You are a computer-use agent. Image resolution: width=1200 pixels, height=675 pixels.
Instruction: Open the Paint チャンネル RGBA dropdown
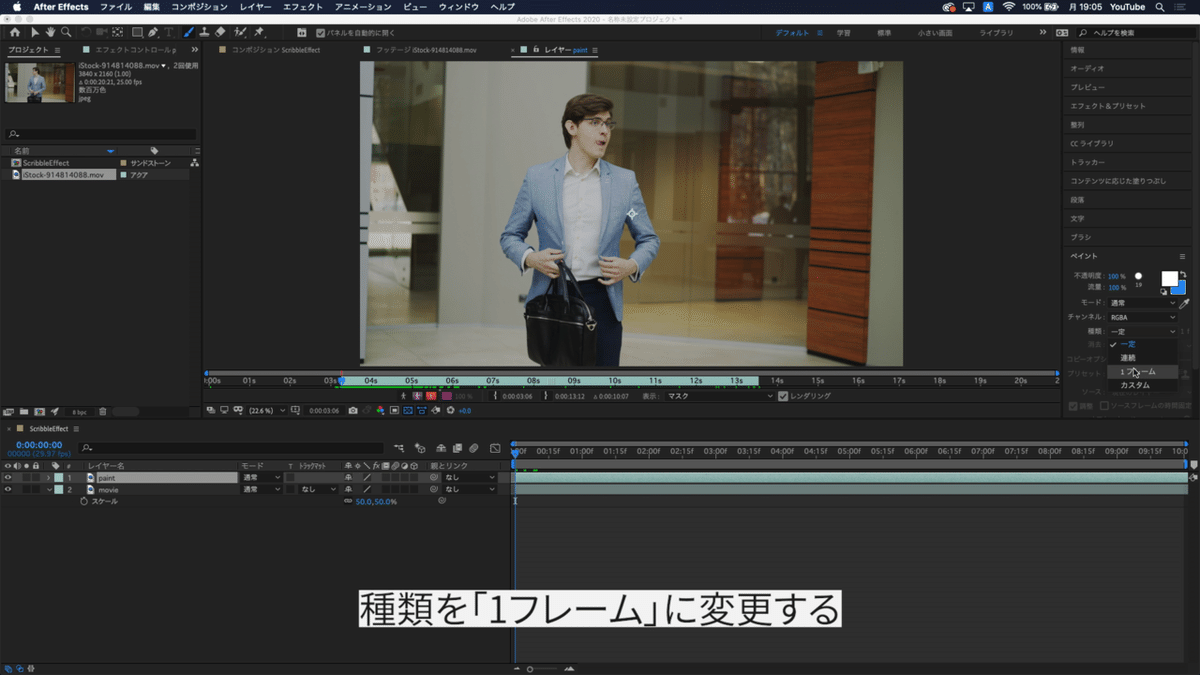(x=1143, y=317)
